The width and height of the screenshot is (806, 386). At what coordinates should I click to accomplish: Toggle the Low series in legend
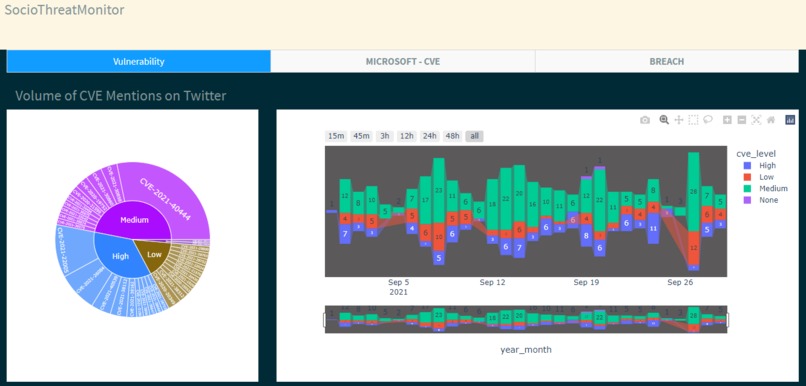point(760,177)
